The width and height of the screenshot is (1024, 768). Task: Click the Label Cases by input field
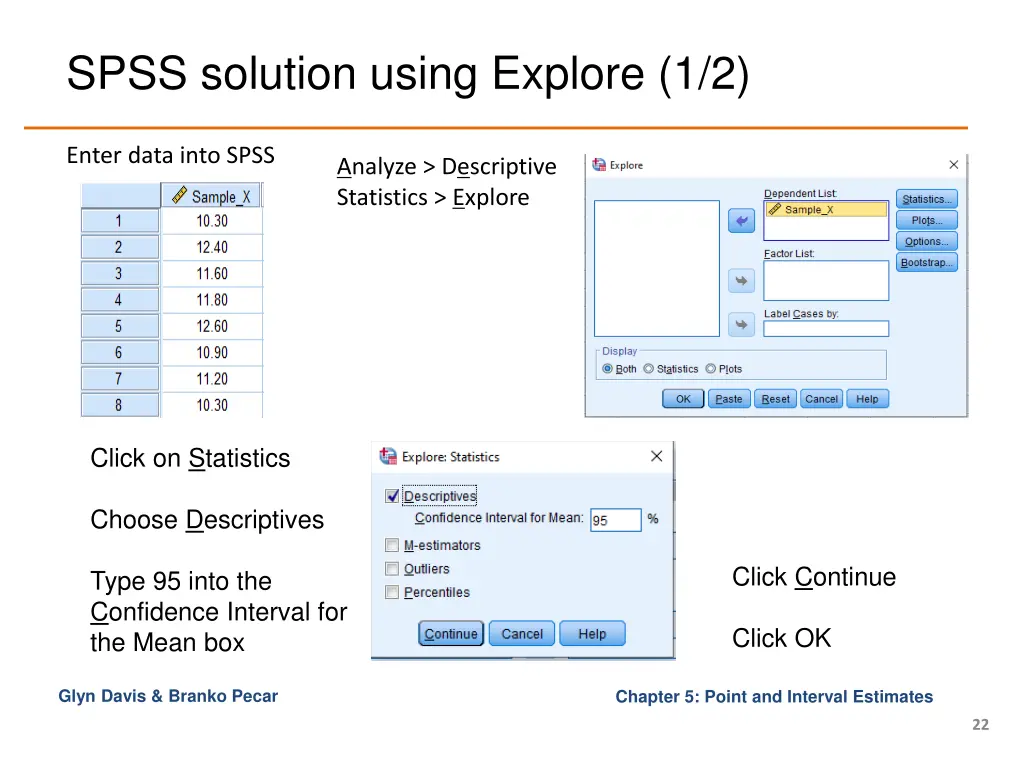[826, 328]
